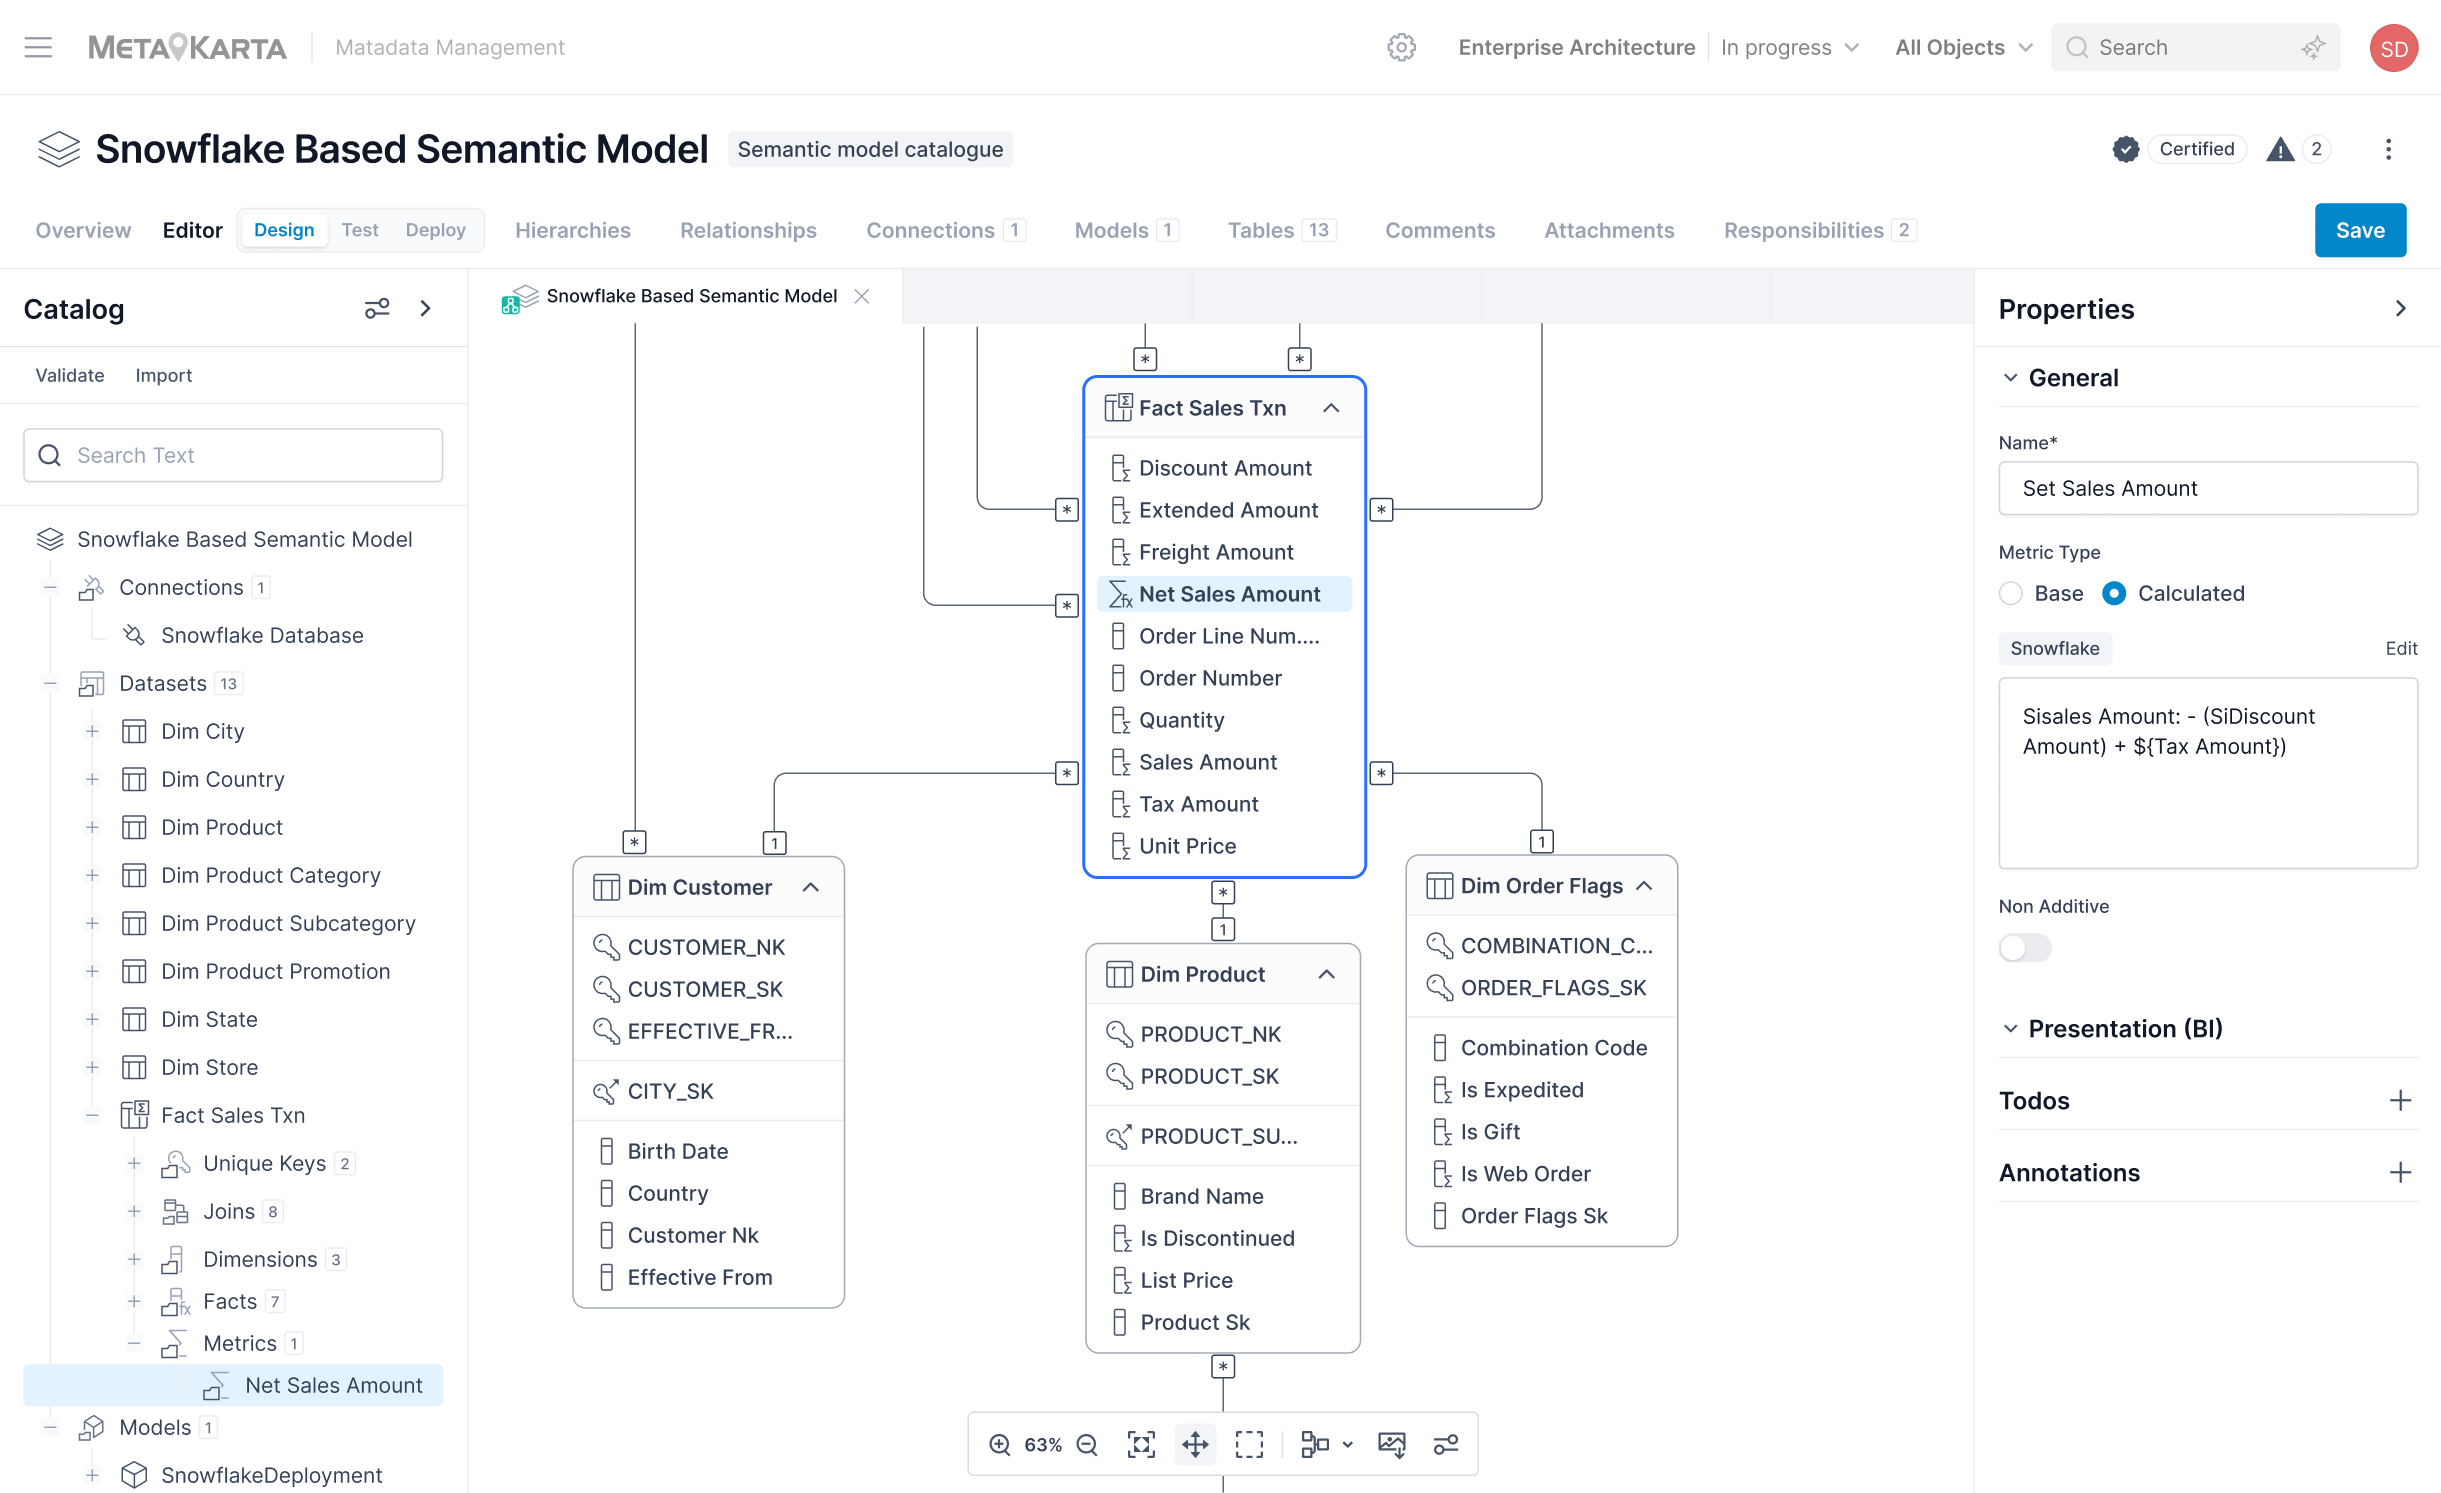The image size is (2441, 1493).
Task: Open the Relationships tab
Action: 748,230
